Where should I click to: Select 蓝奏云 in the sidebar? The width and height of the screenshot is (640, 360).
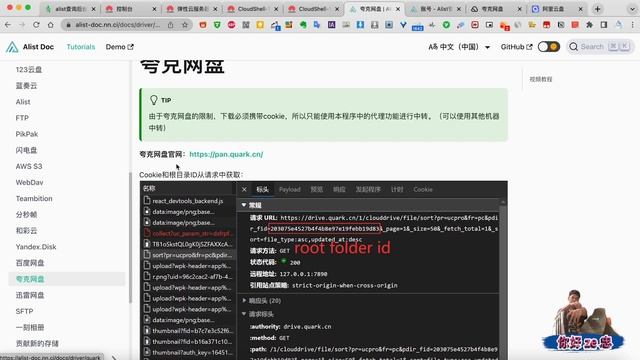pos(27,86)
